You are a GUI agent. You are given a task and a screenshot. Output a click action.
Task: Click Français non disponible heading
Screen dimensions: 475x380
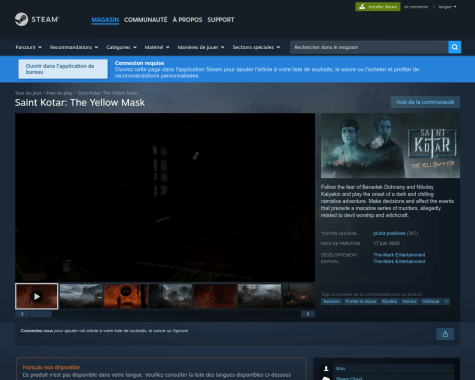point(51,367)
